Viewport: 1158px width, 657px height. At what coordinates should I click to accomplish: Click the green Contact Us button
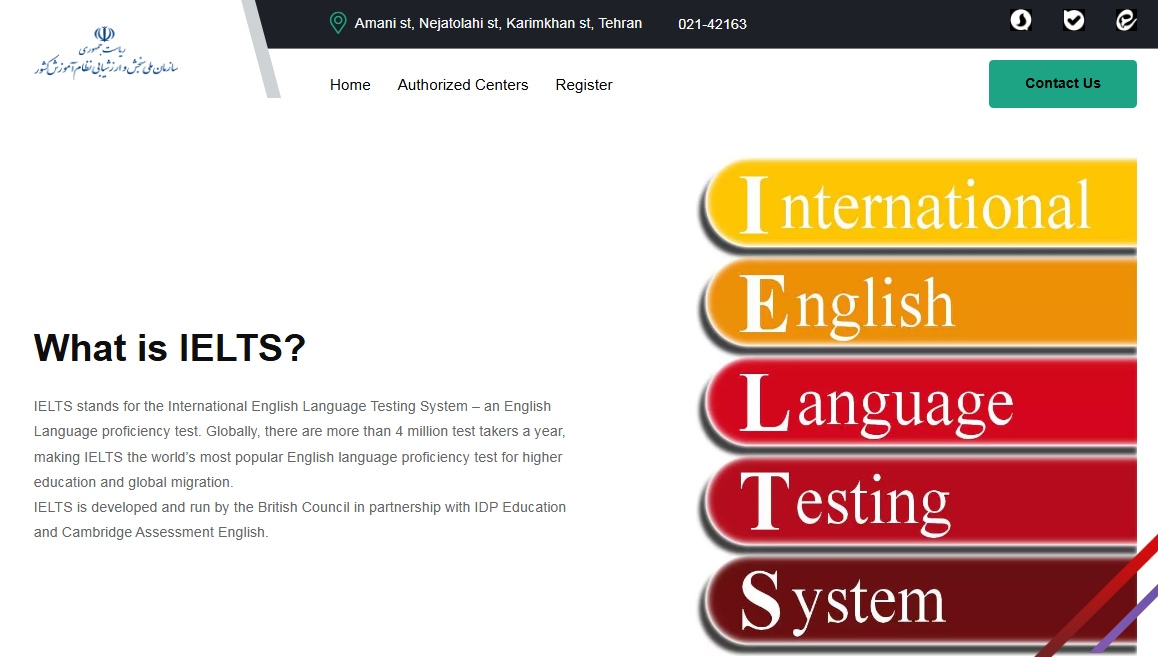click(x=1063, y=83)
